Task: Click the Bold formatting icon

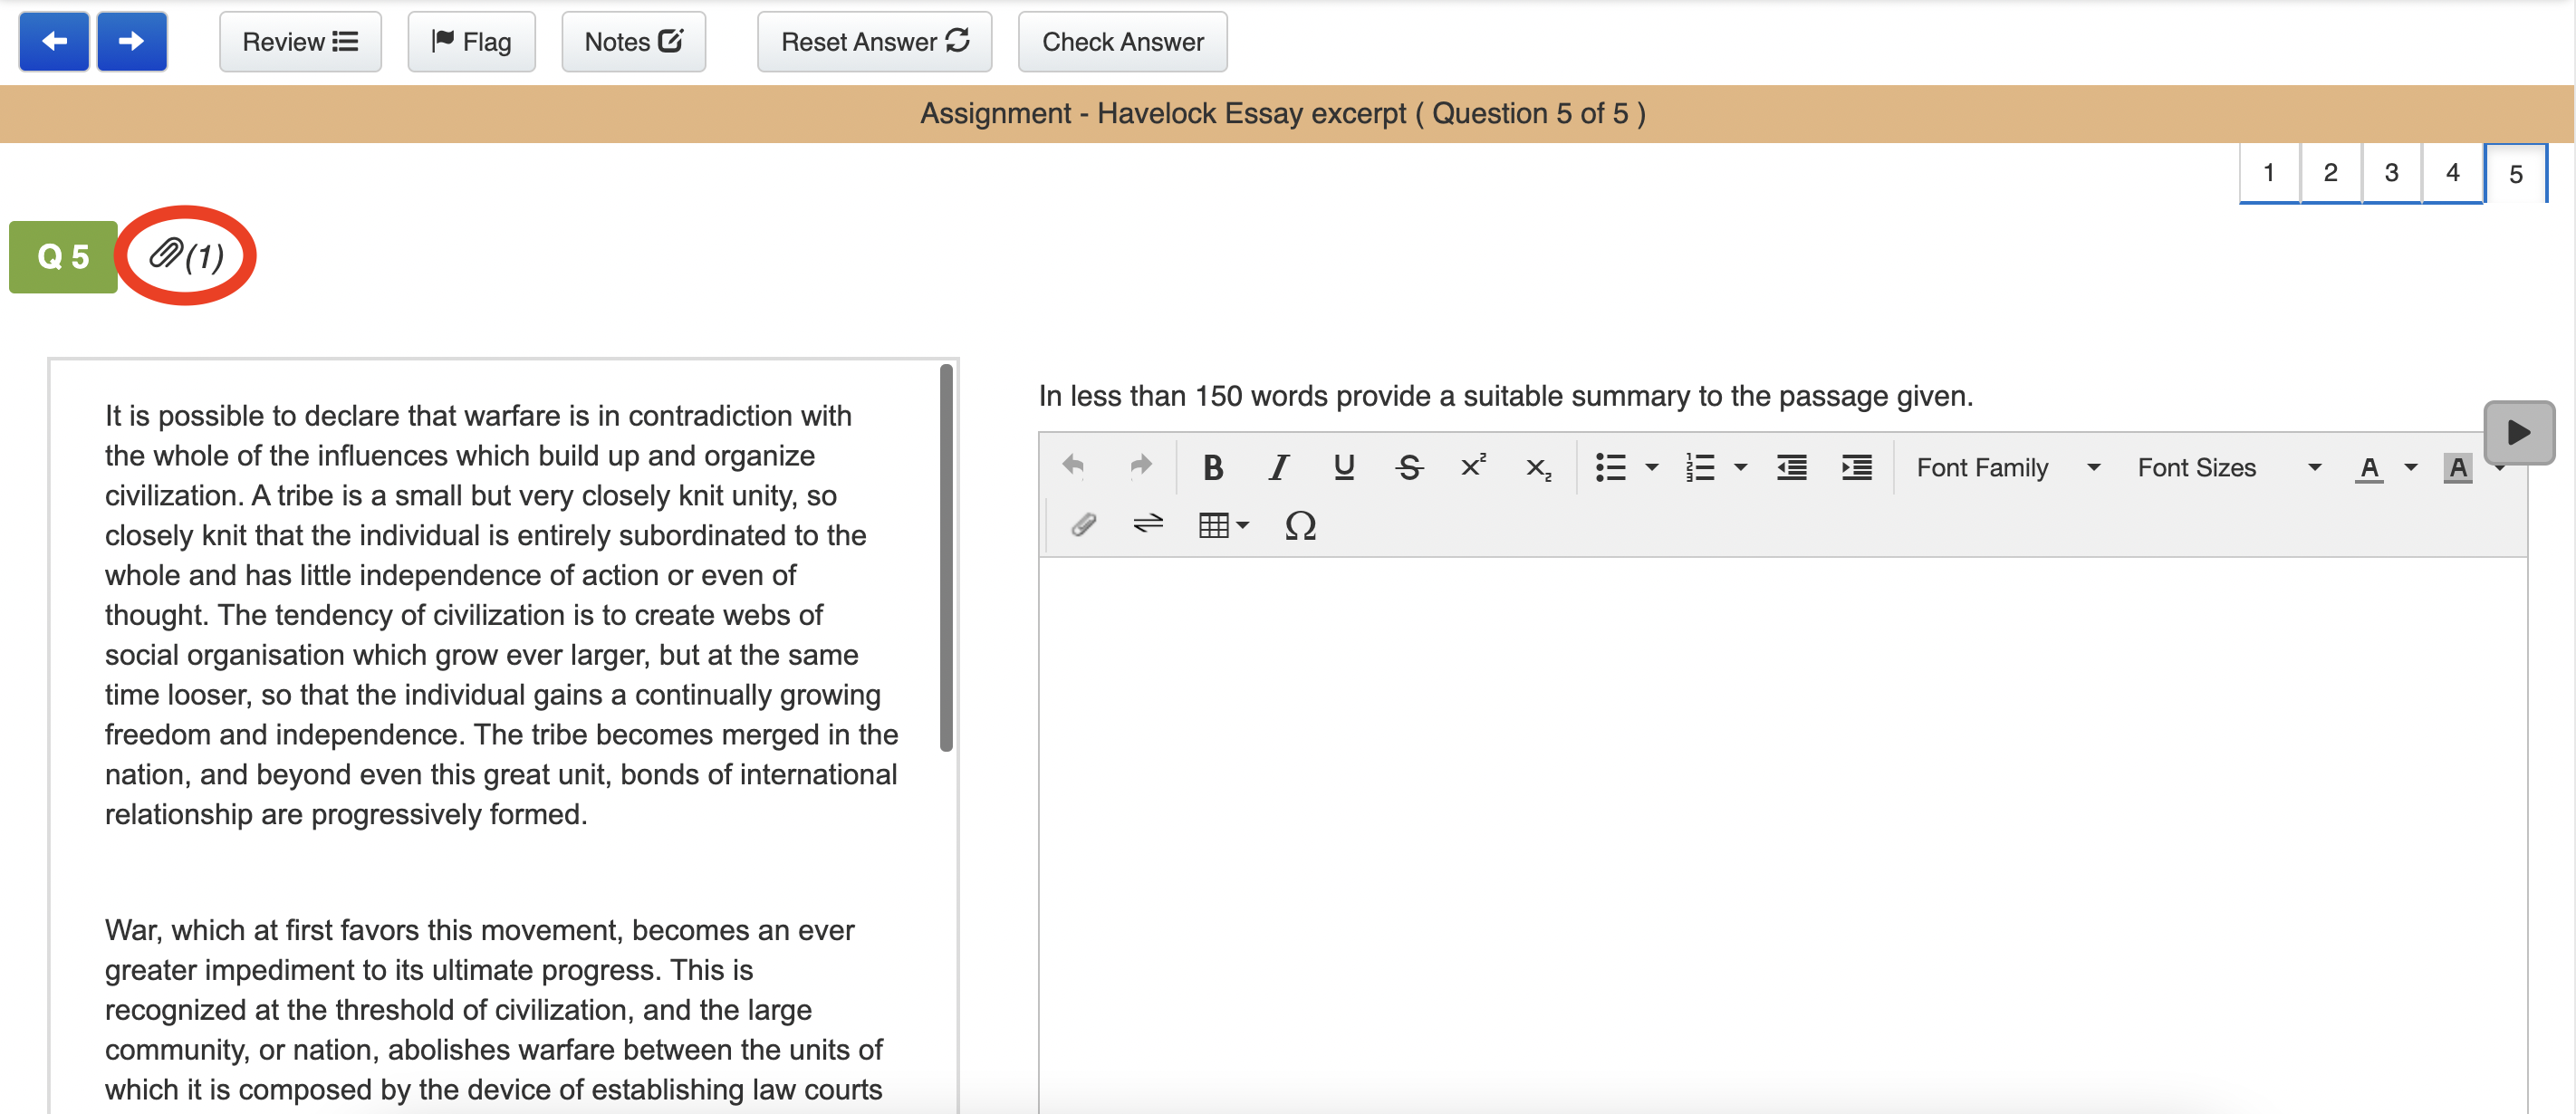Action: point(1212,467)
